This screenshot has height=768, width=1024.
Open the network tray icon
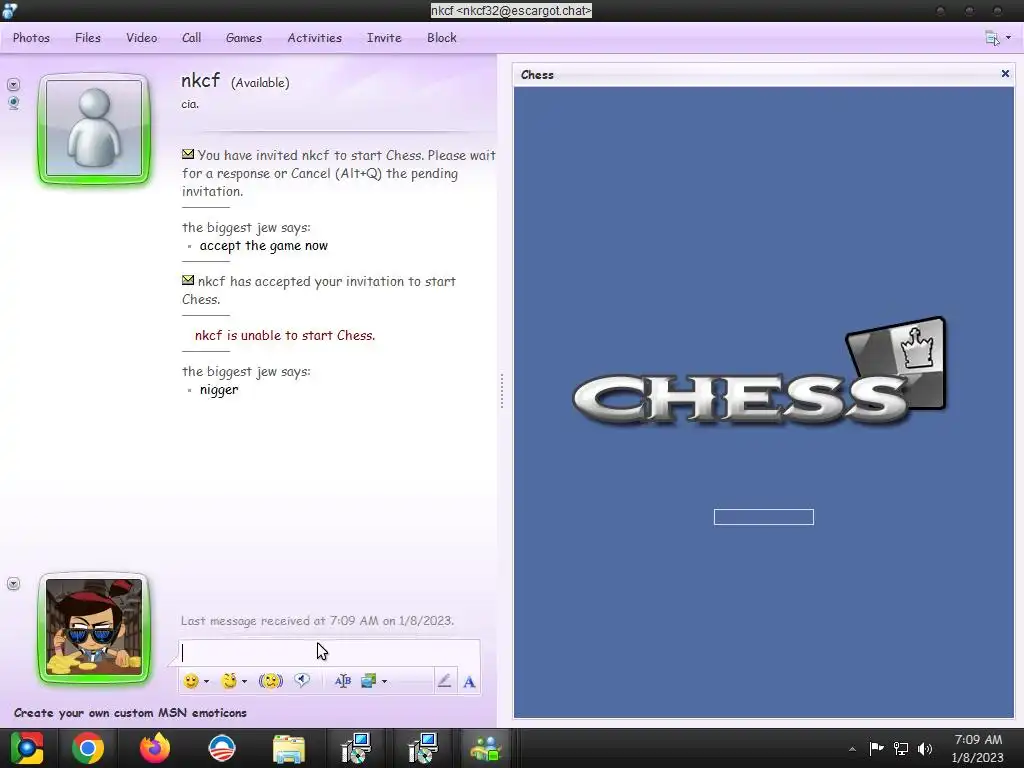coord(901,748)
